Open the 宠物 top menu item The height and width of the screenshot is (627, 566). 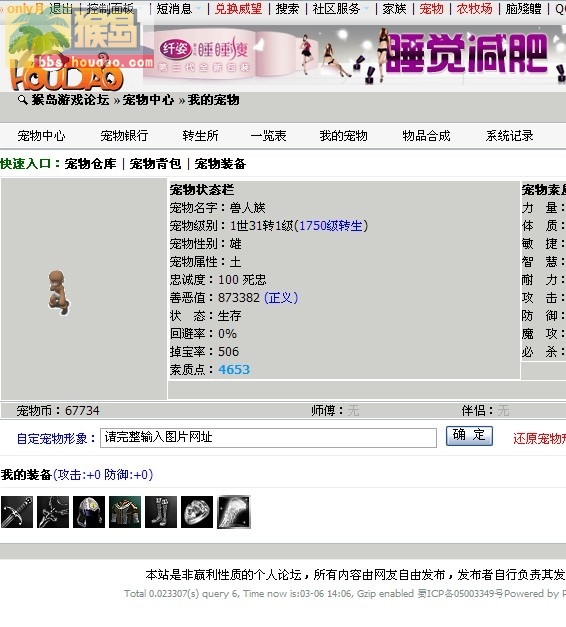pyautogui.click(x=432, y=9)
